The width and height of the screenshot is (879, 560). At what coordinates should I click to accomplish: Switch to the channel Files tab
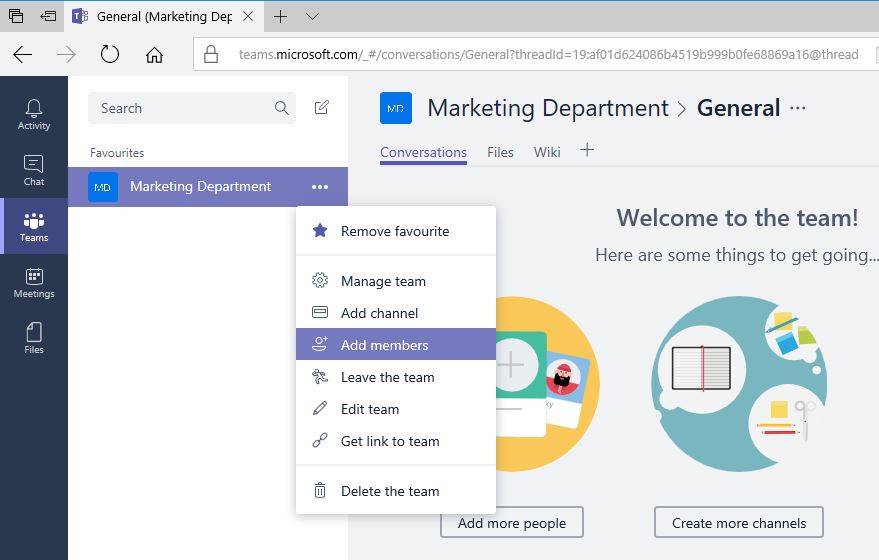500,152
